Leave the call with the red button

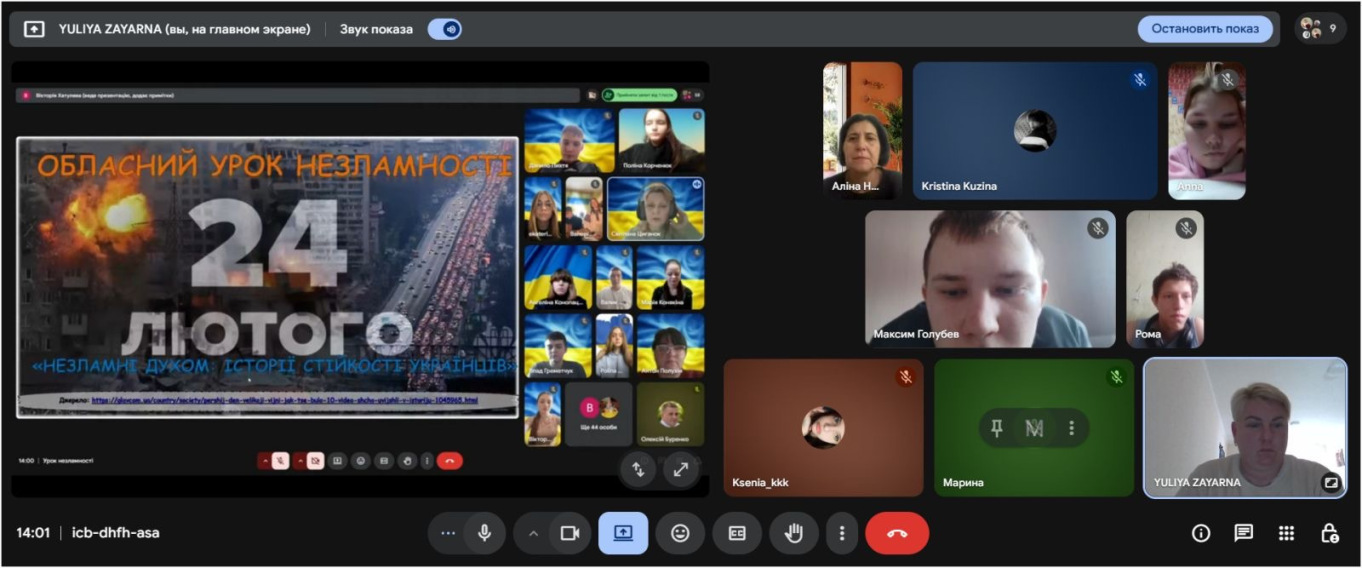click(x=897, y=533)
